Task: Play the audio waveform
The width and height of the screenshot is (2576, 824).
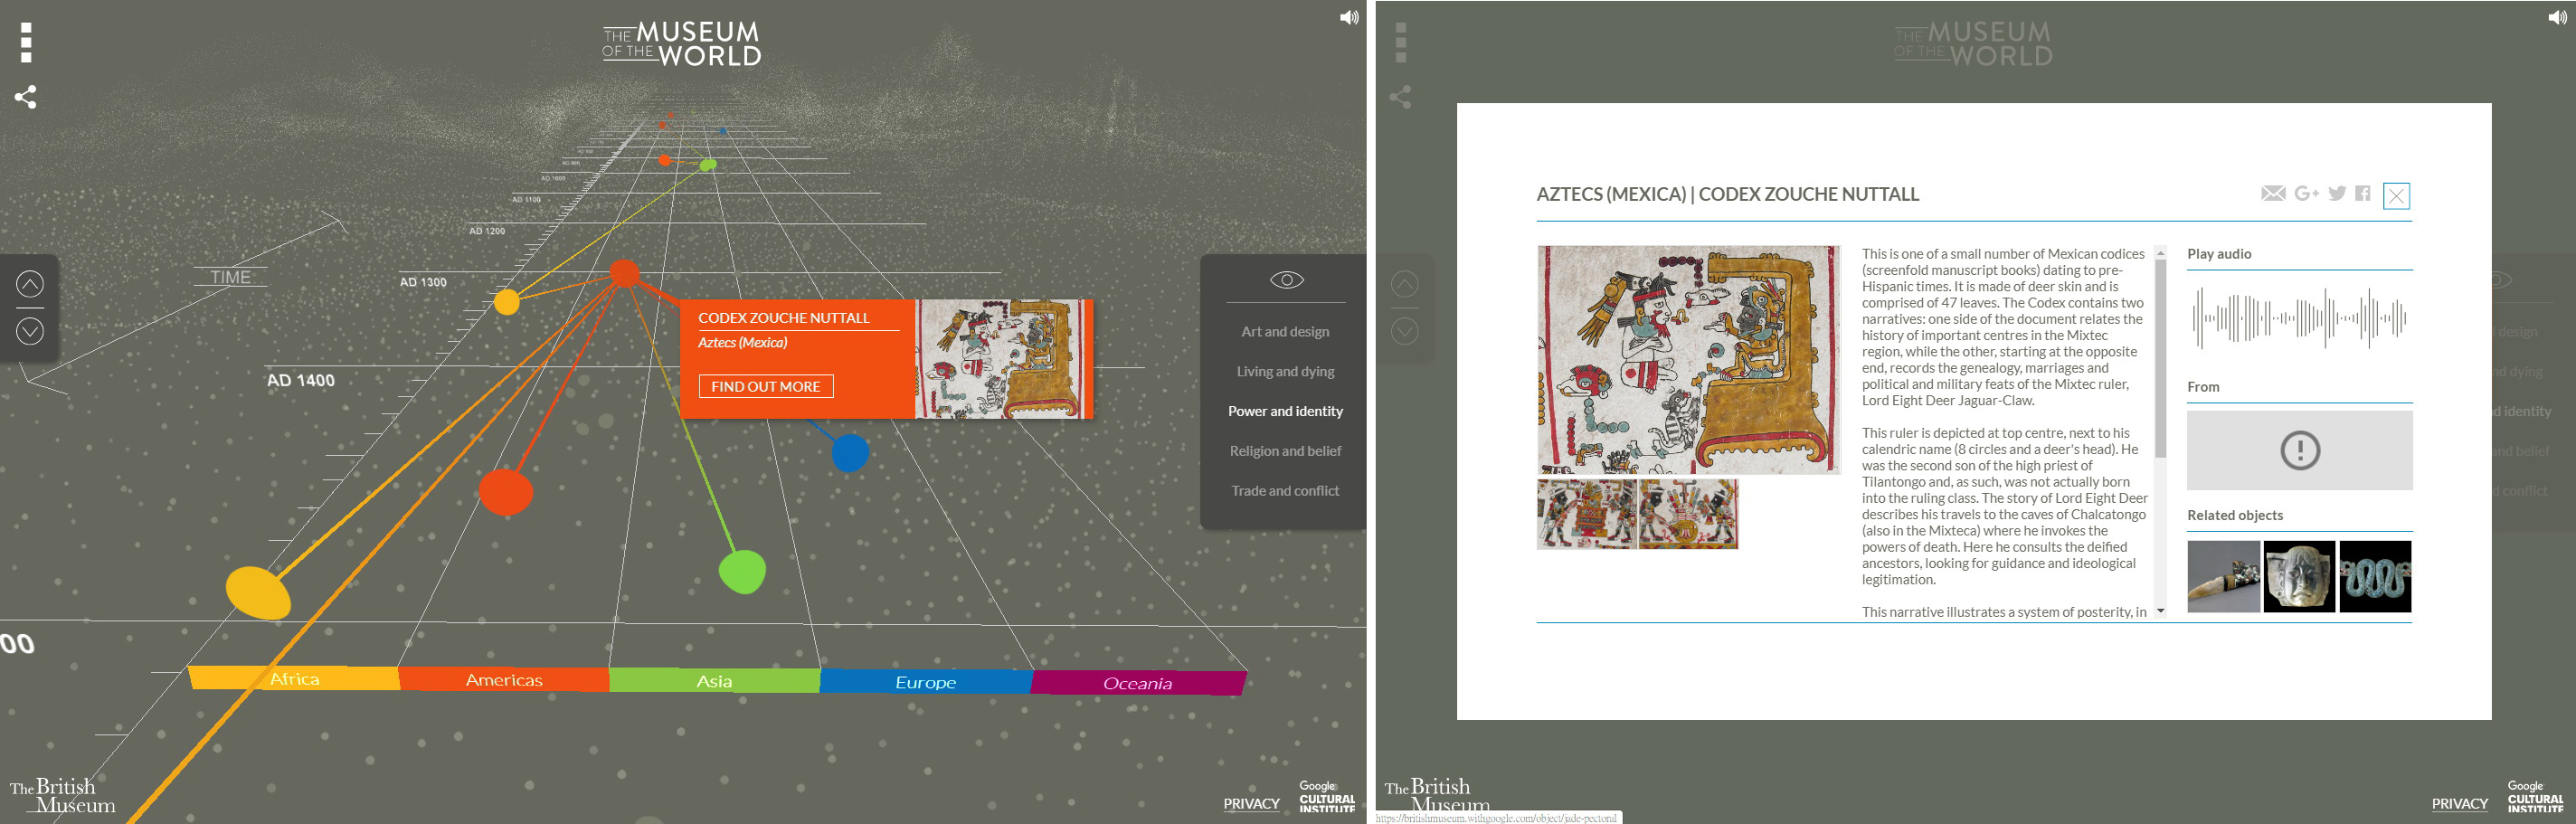Action: [2299, 319]
